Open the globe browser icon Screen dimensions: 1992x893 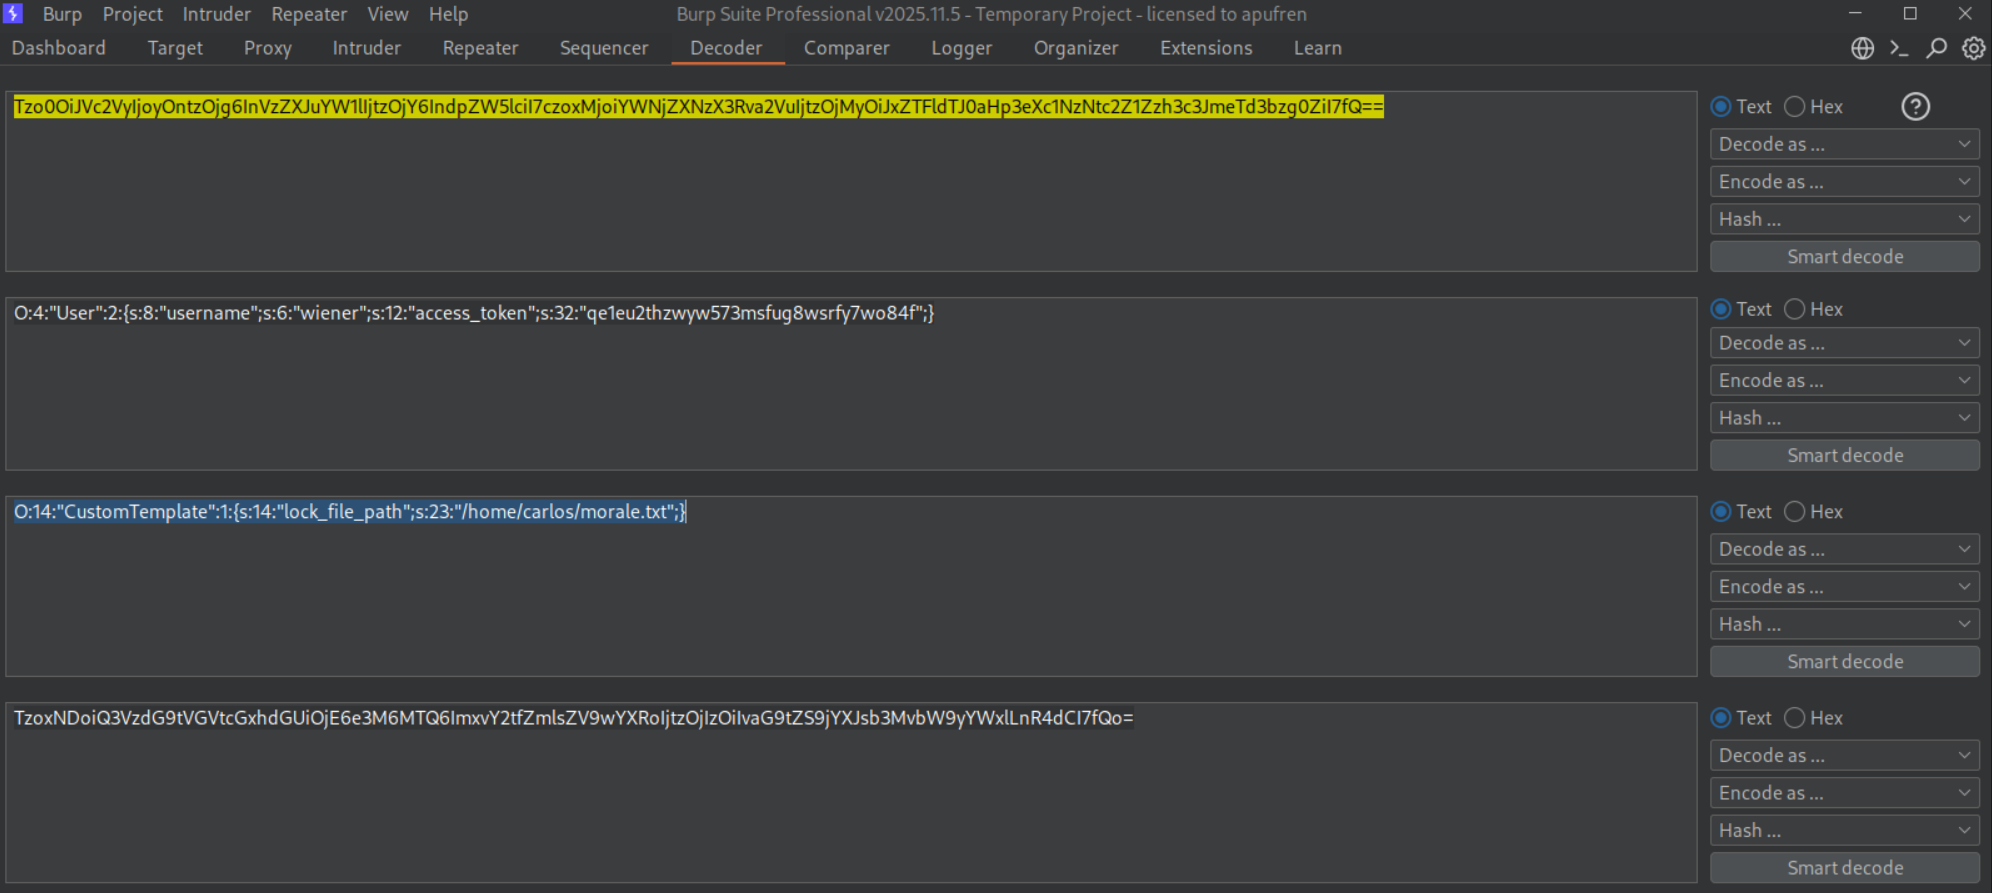[x=1862, y=48]
